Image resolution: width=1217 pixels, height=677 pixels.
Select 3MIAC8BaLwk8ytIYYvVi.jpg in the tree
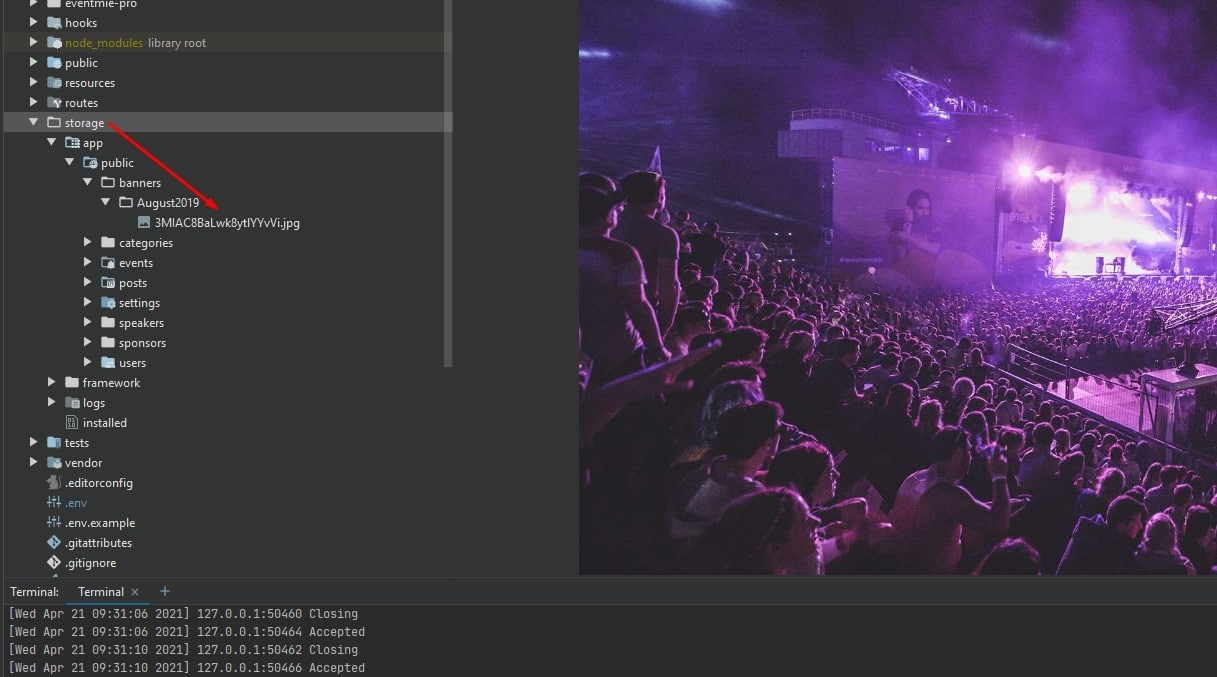tap(227, 223)
